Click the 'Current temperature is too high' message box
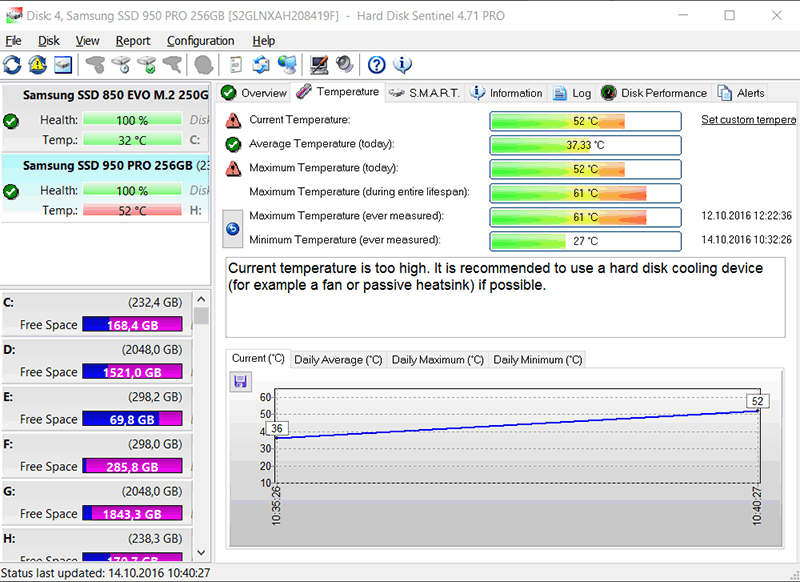Screen dimensions: 800x582 [505, 297]
